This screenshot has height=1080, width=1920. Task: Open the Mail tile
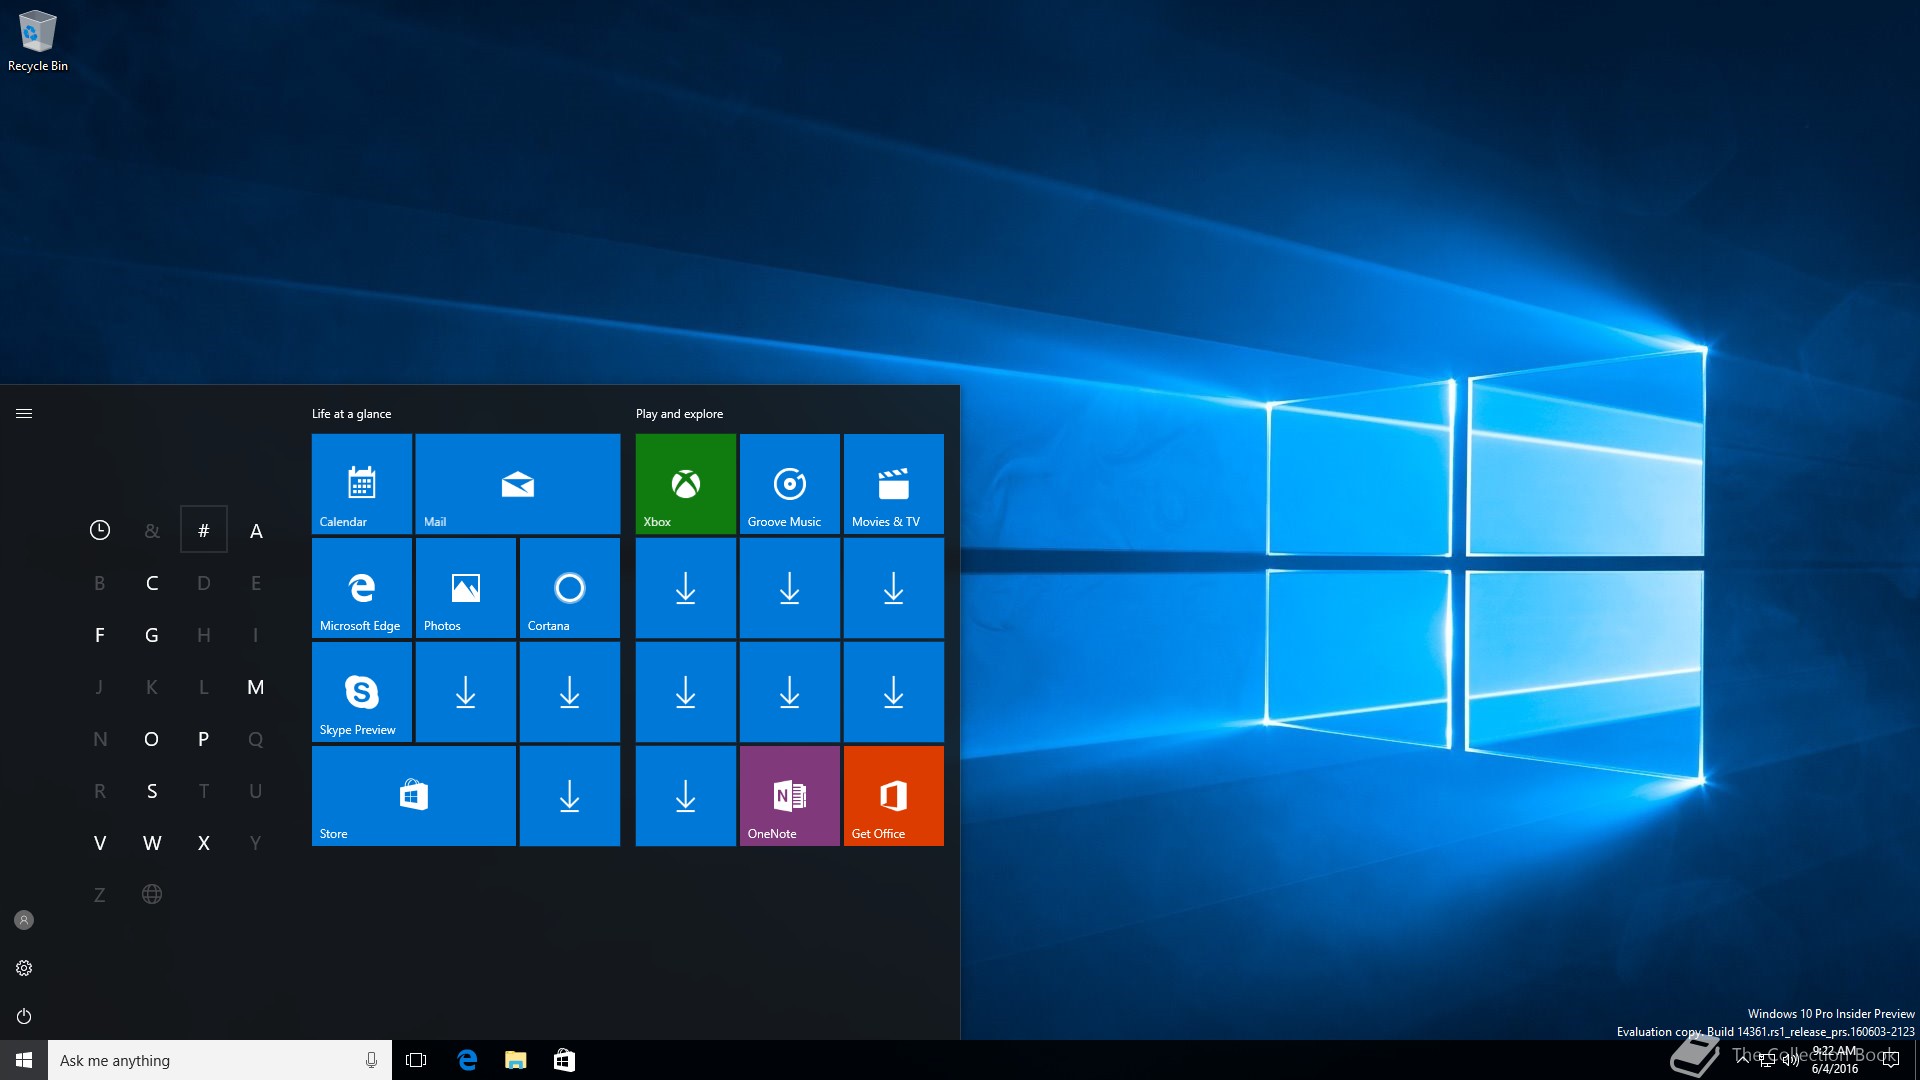click(518, 484)
